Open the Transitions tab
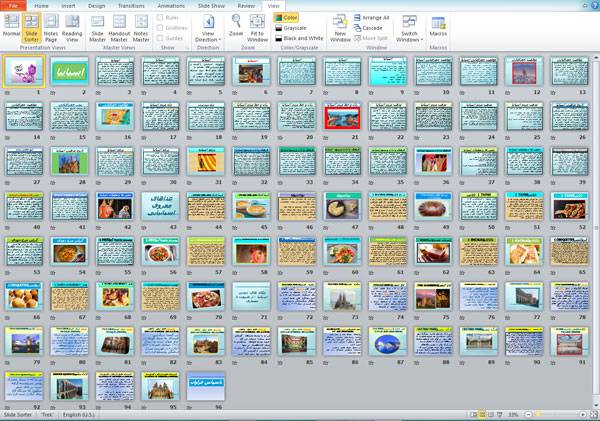 click(131, 6)
